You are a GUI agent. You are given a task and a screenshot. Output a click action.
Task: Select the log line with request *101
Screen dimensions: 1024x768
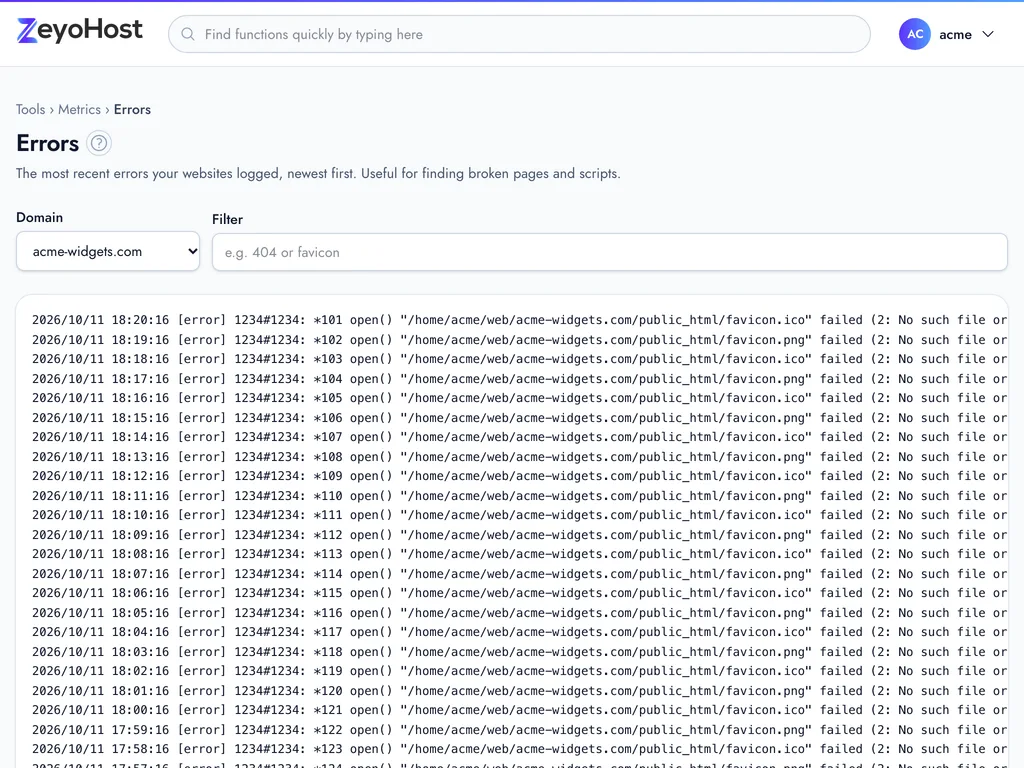coord(519,320)
